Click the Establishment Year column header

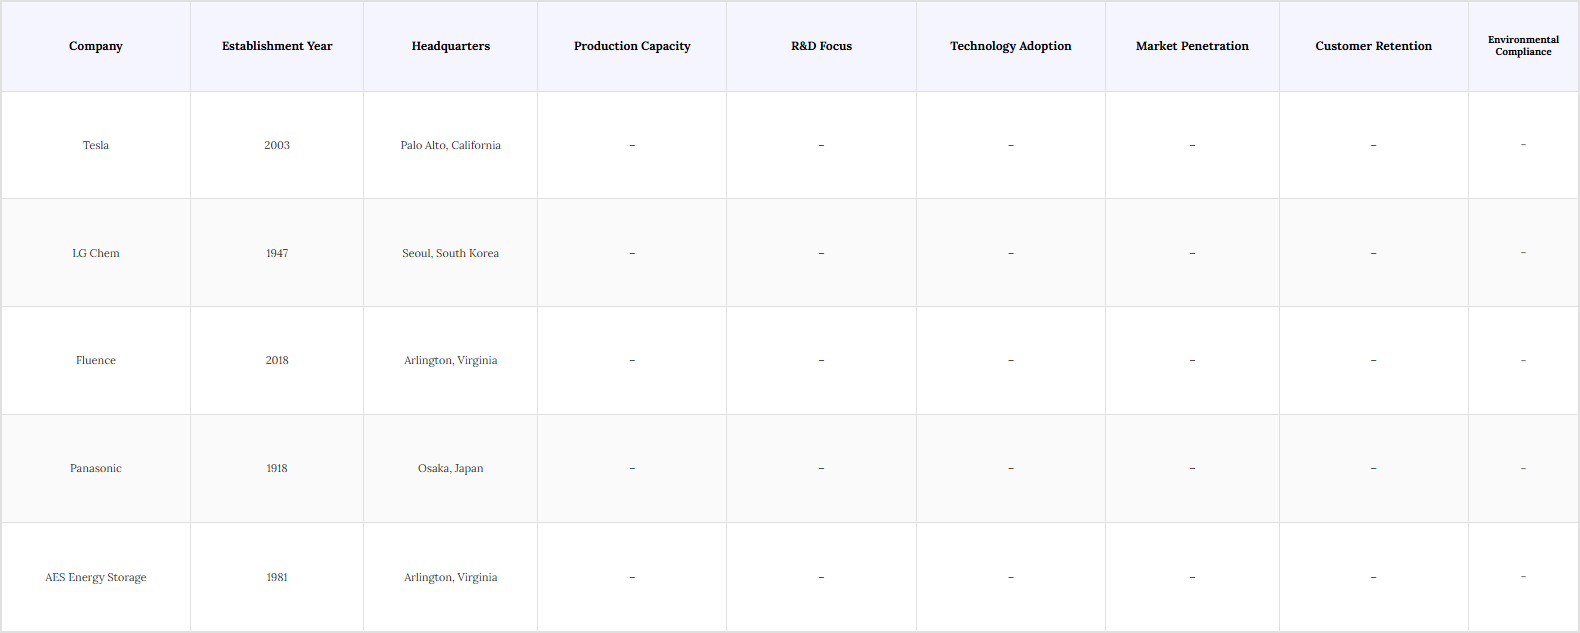click(x=277, y=46)
